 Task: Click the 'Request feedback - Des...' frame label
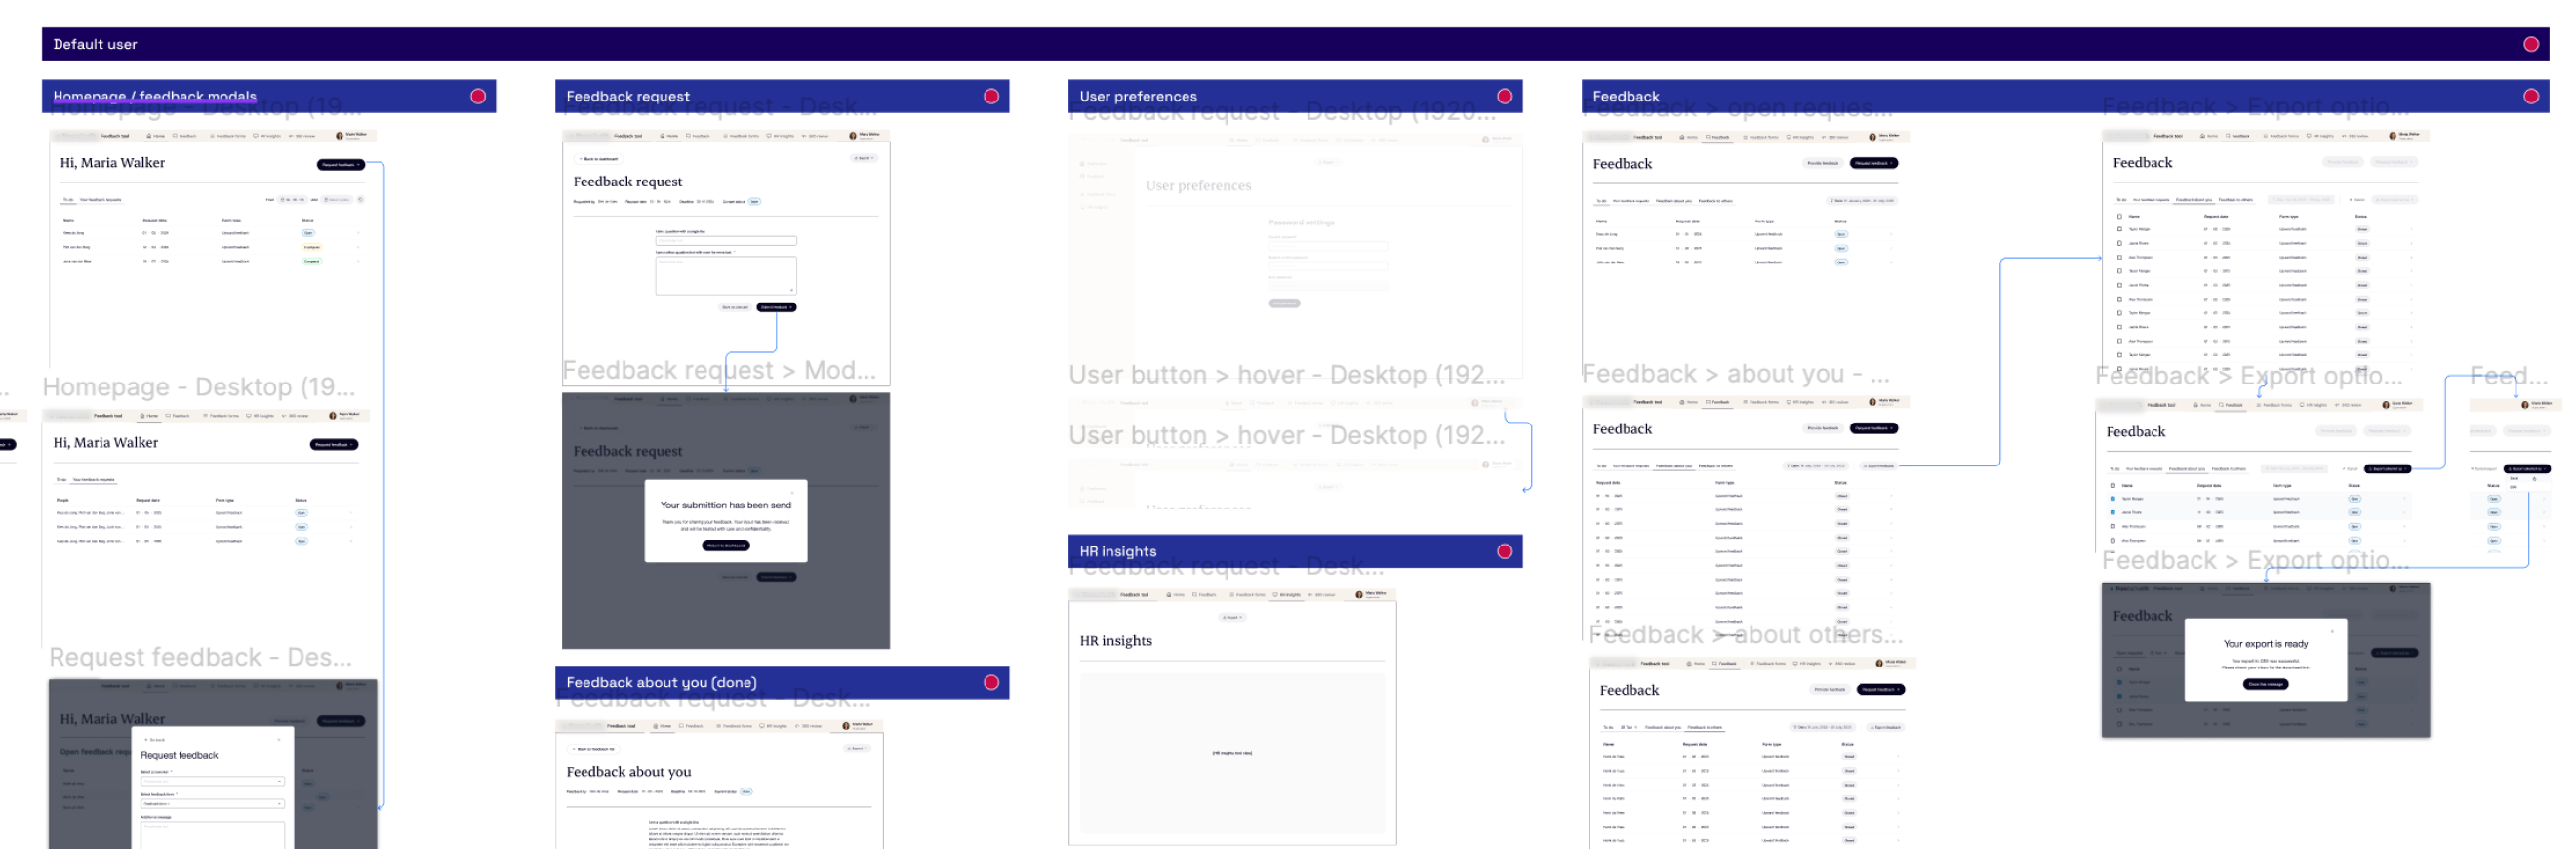tap(200, 657)
